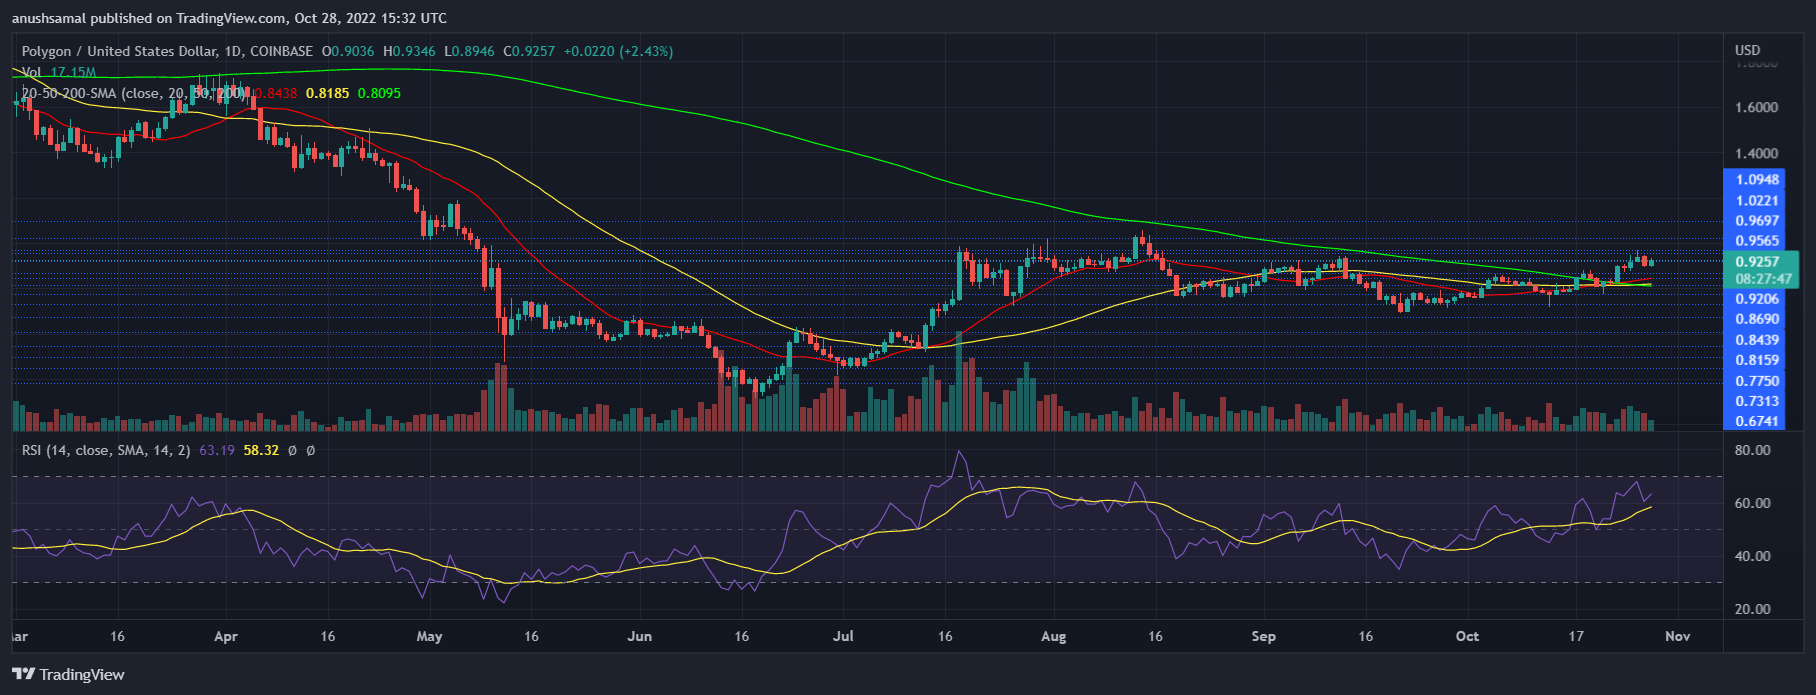Click the Jul label on the time axis

[843, 637]
